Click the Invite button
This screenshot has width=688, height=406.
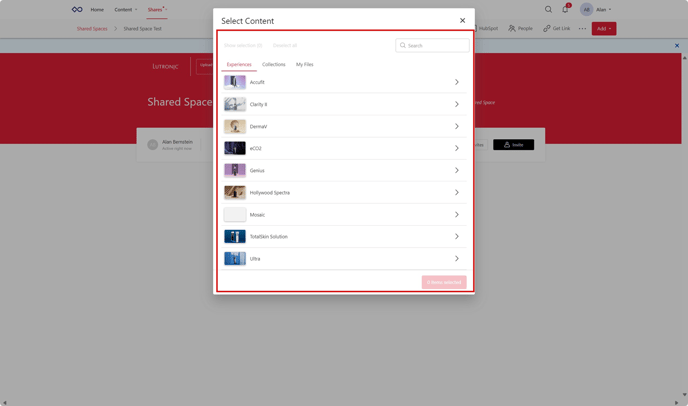513,145
